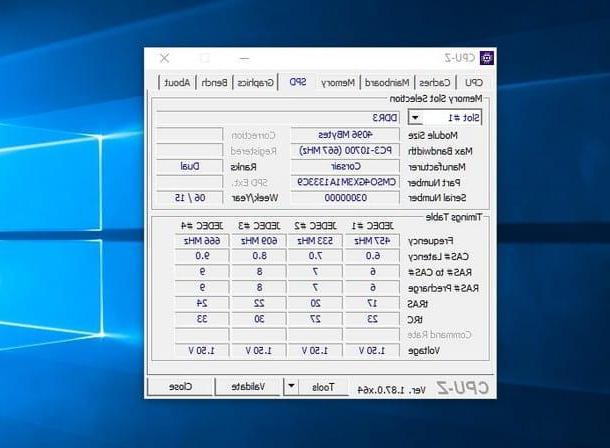The height and width of the screenshot is (448, 610).
Task: Click the Max Bandwidth label
Action: pyautogui.click(x=440, y=151)
